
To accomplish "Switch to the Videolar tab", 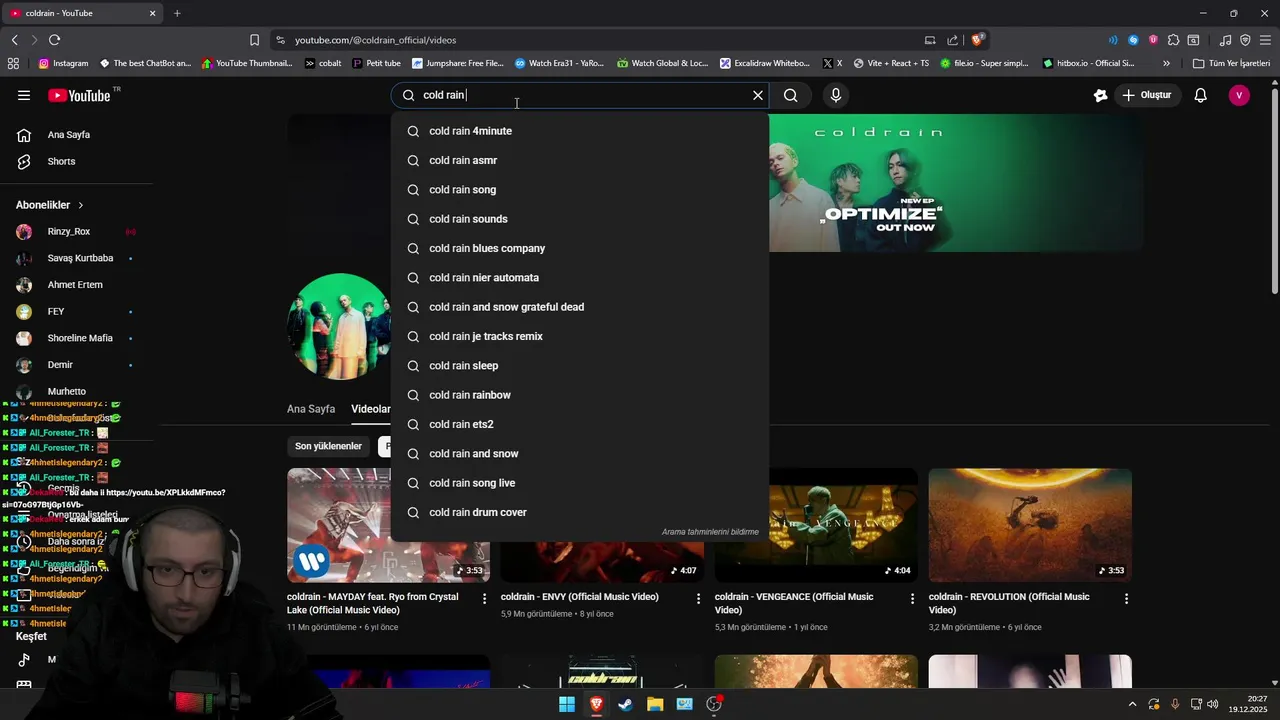I will [371, 409].
